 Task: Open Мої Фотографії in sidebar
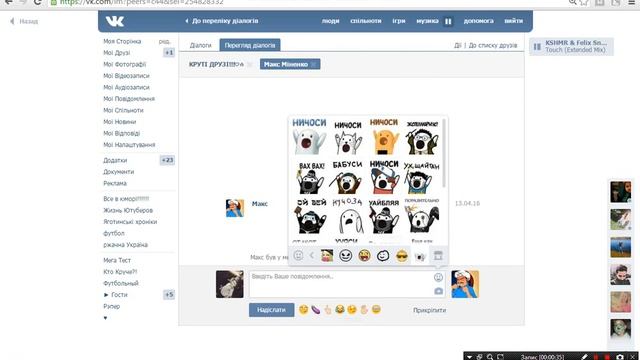pyautogui.click(x=124, y=64)
